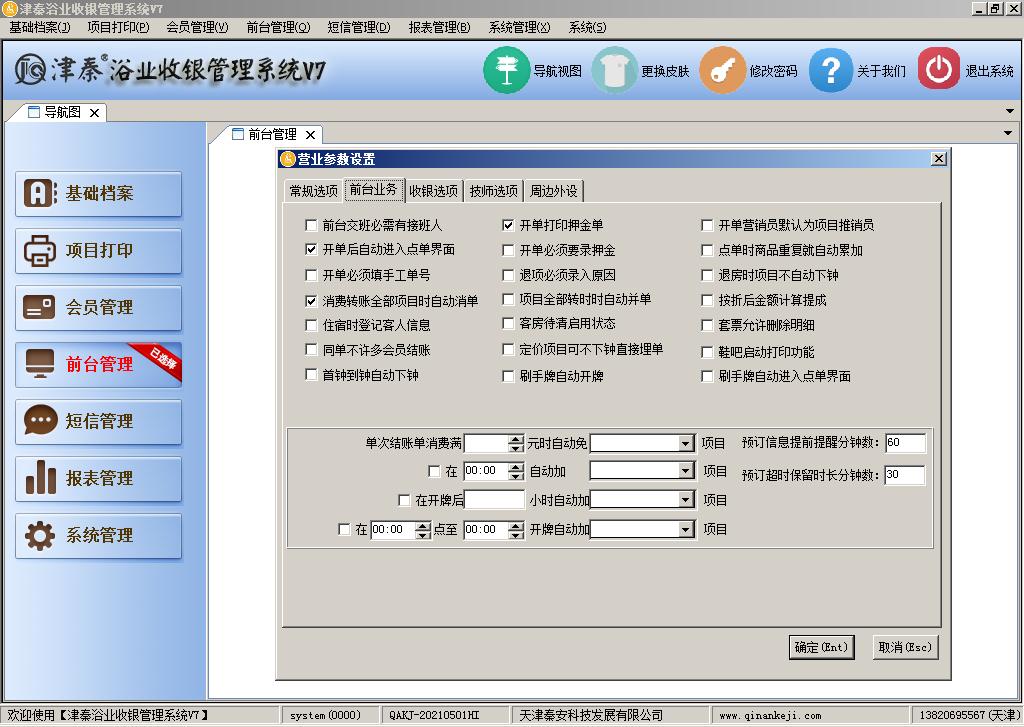Click the 预订信息提前提醒分钟数 input field
The image size is (1024, 727).
(905, 443)
